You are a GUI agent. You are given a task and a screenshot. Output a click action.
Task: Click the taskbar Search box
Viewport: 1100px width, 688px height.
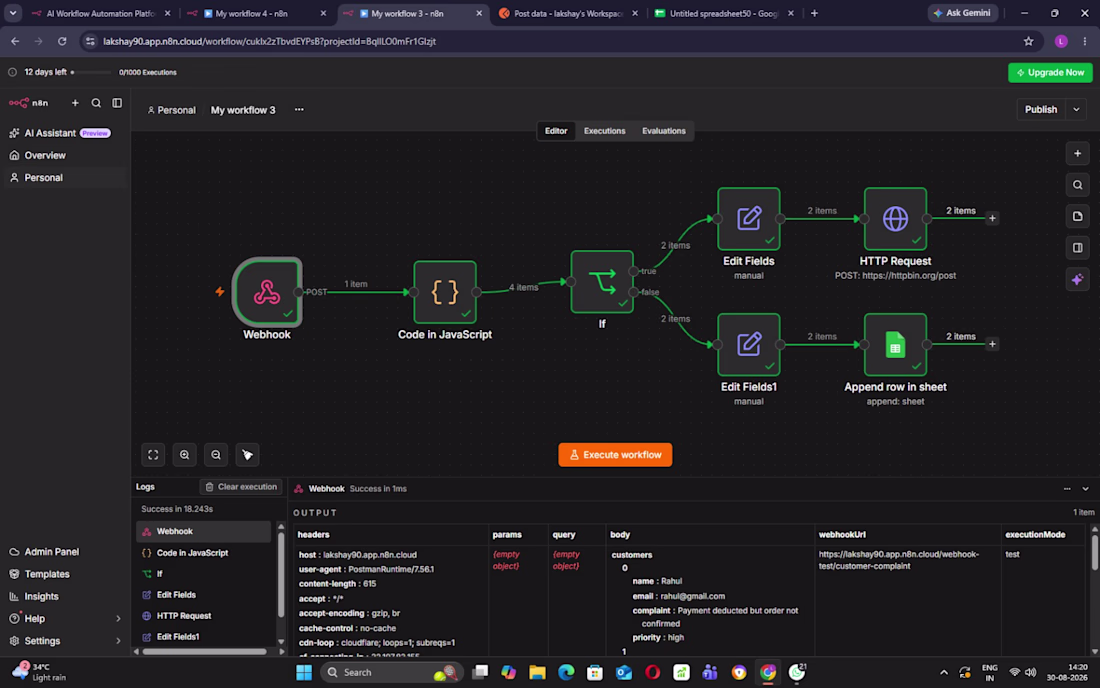pos(391,673)
